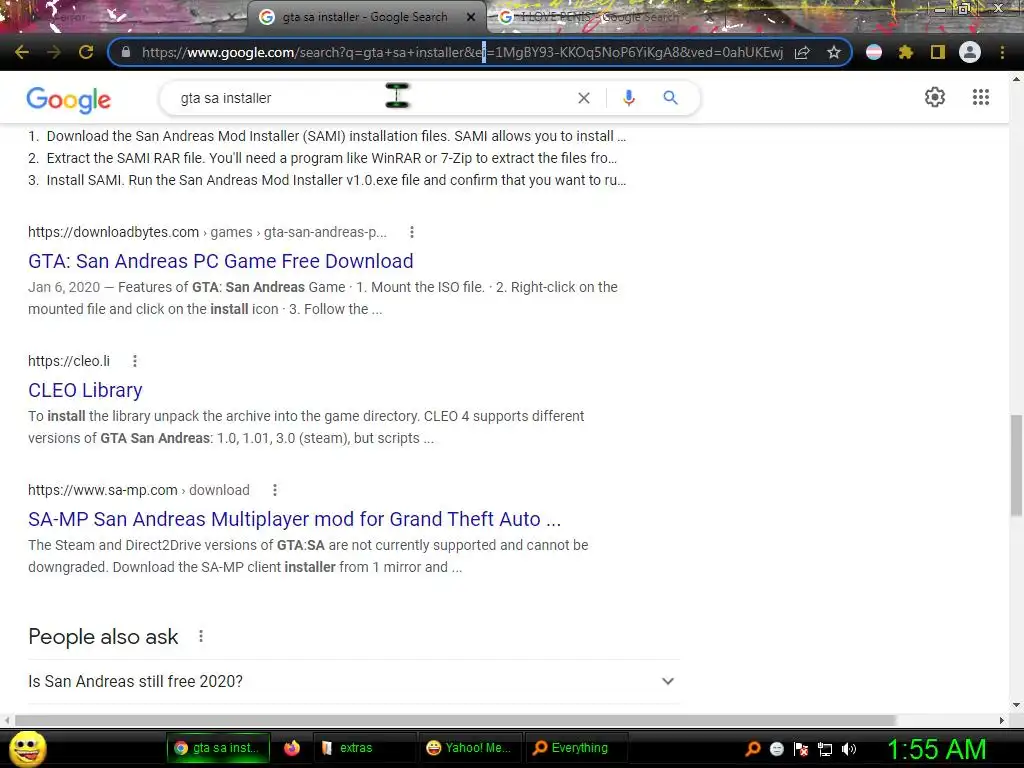
Task: Open the SA-MP San Andreas Multiplayer result
Action: point(295,519)
